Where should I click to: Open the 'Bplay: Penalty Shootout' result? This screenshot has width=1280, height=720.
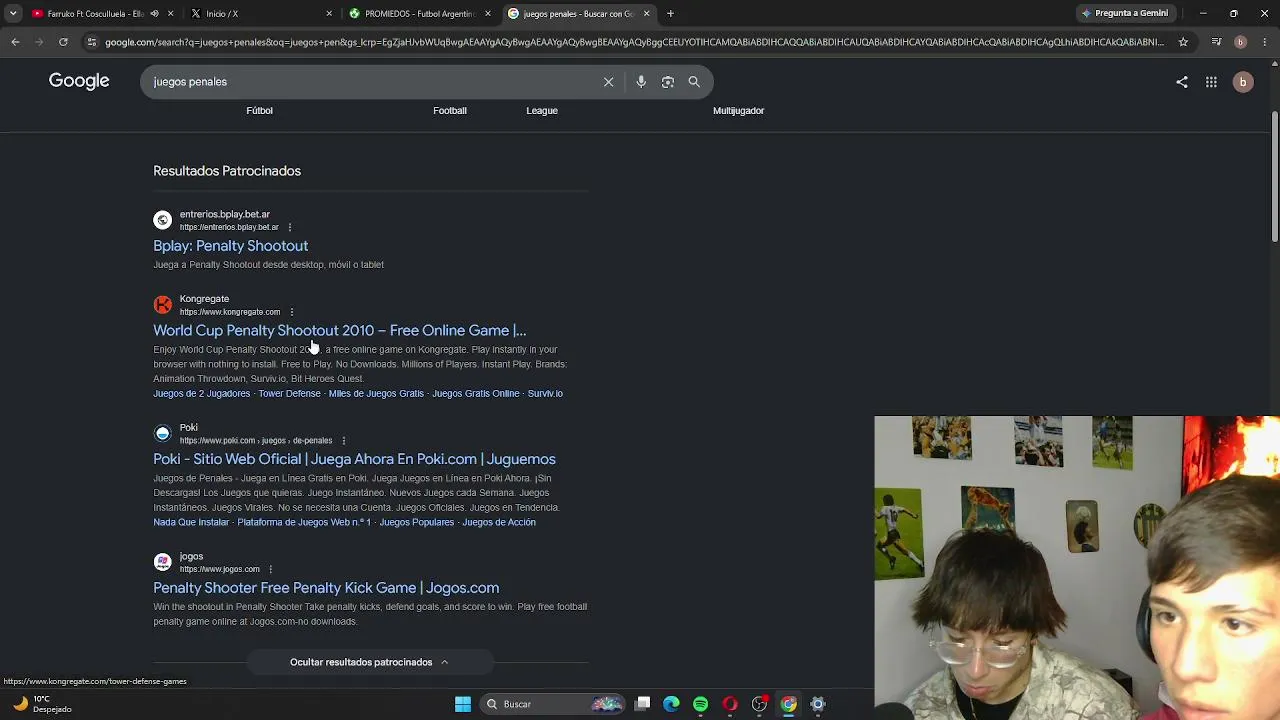click(x=230, y=246)
